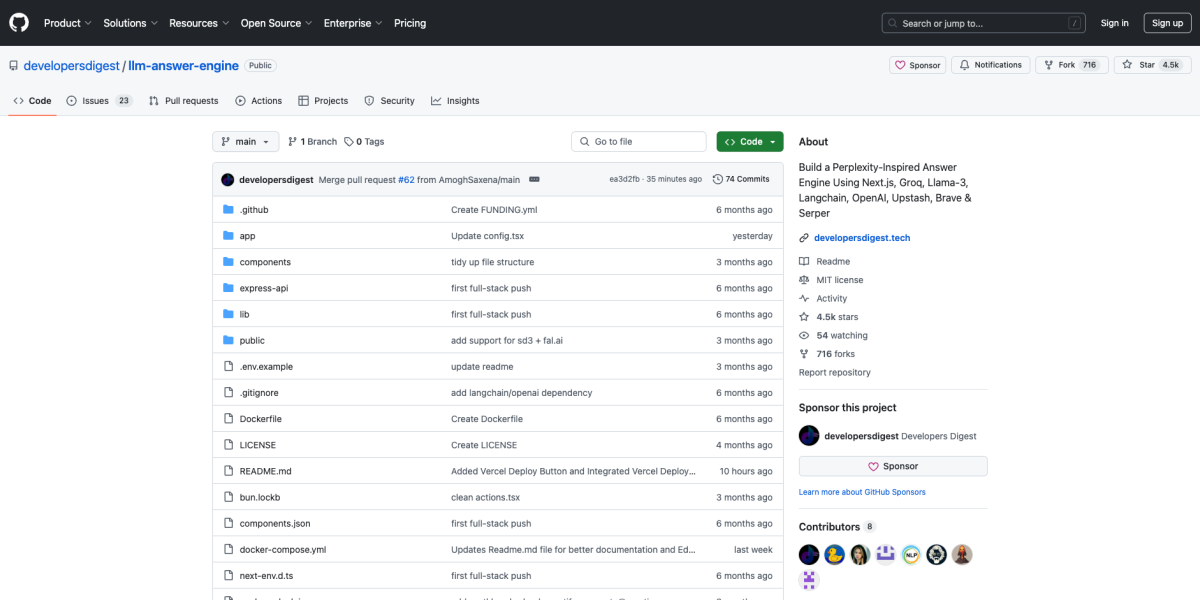Click the GitHub logo icon

[x=20, y=23]
